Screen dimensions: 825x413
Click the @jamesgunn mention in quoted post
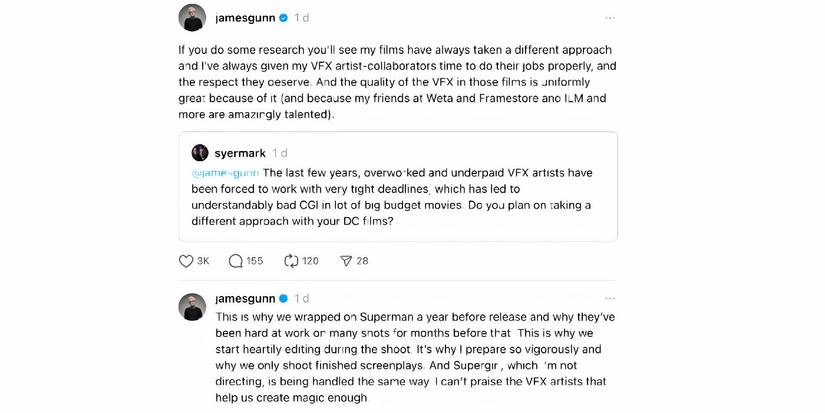(225, 173)
